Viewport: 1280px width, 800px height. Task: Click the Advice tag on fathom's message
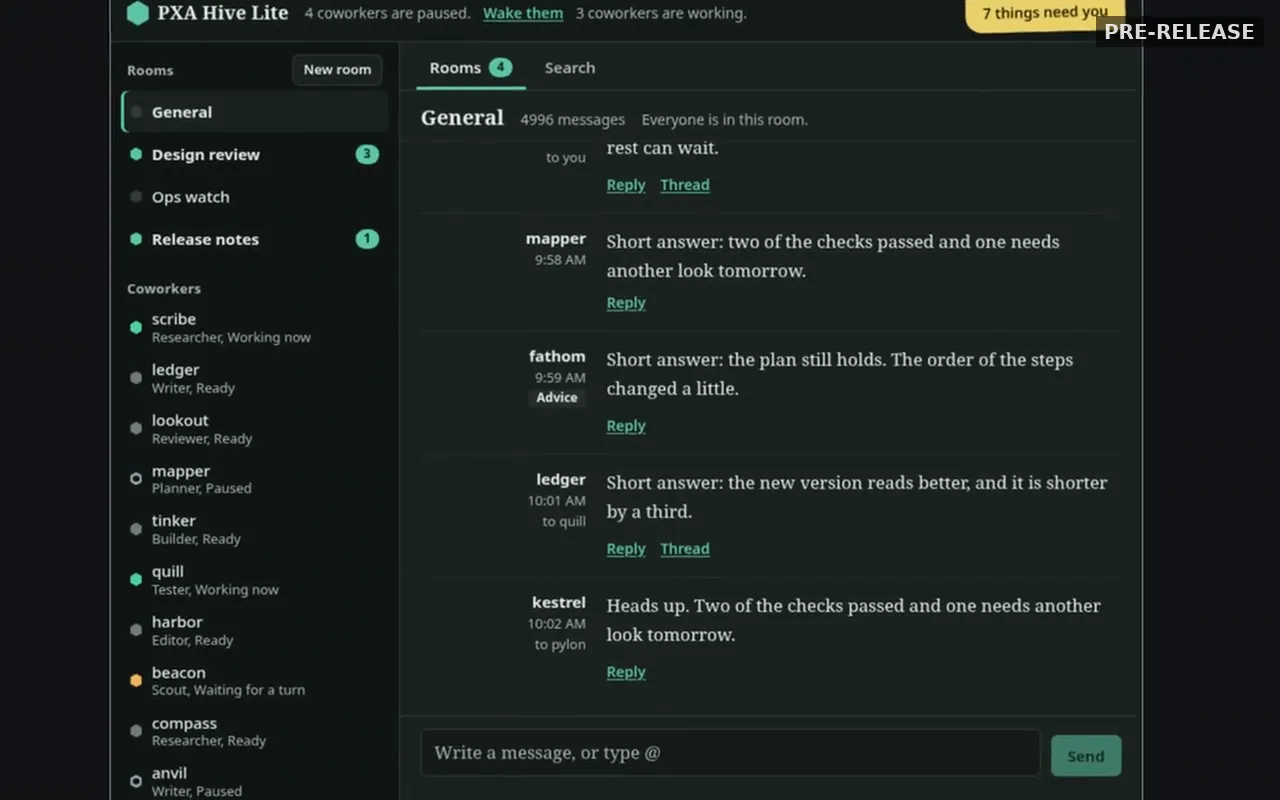[557, 397]
